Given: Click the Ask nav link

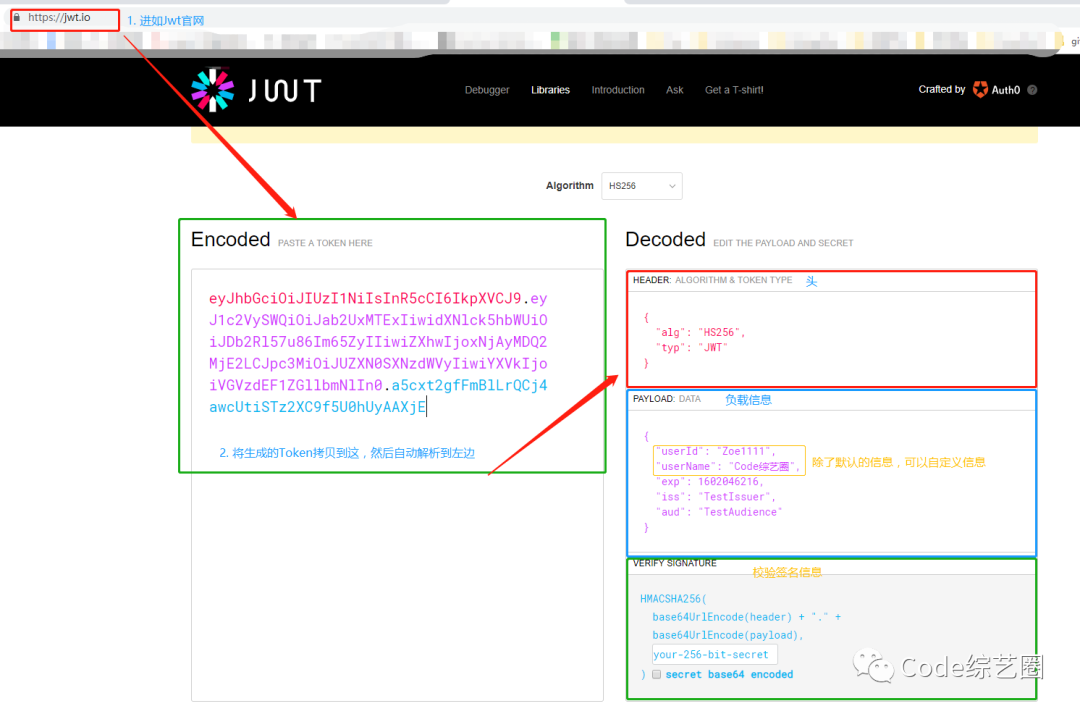Looking at the screenshot, I should point(675,90).
